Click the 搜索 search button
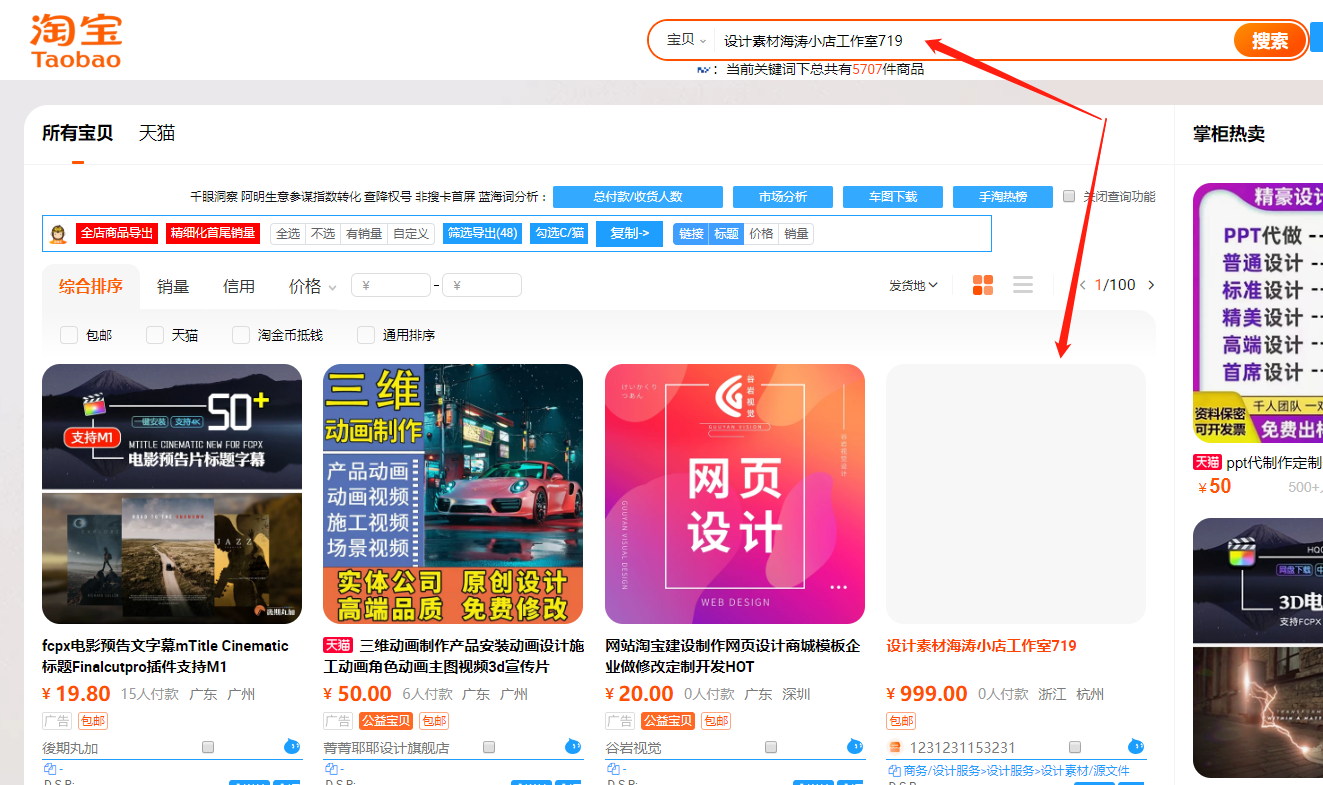 click(x=1269, y=39)
